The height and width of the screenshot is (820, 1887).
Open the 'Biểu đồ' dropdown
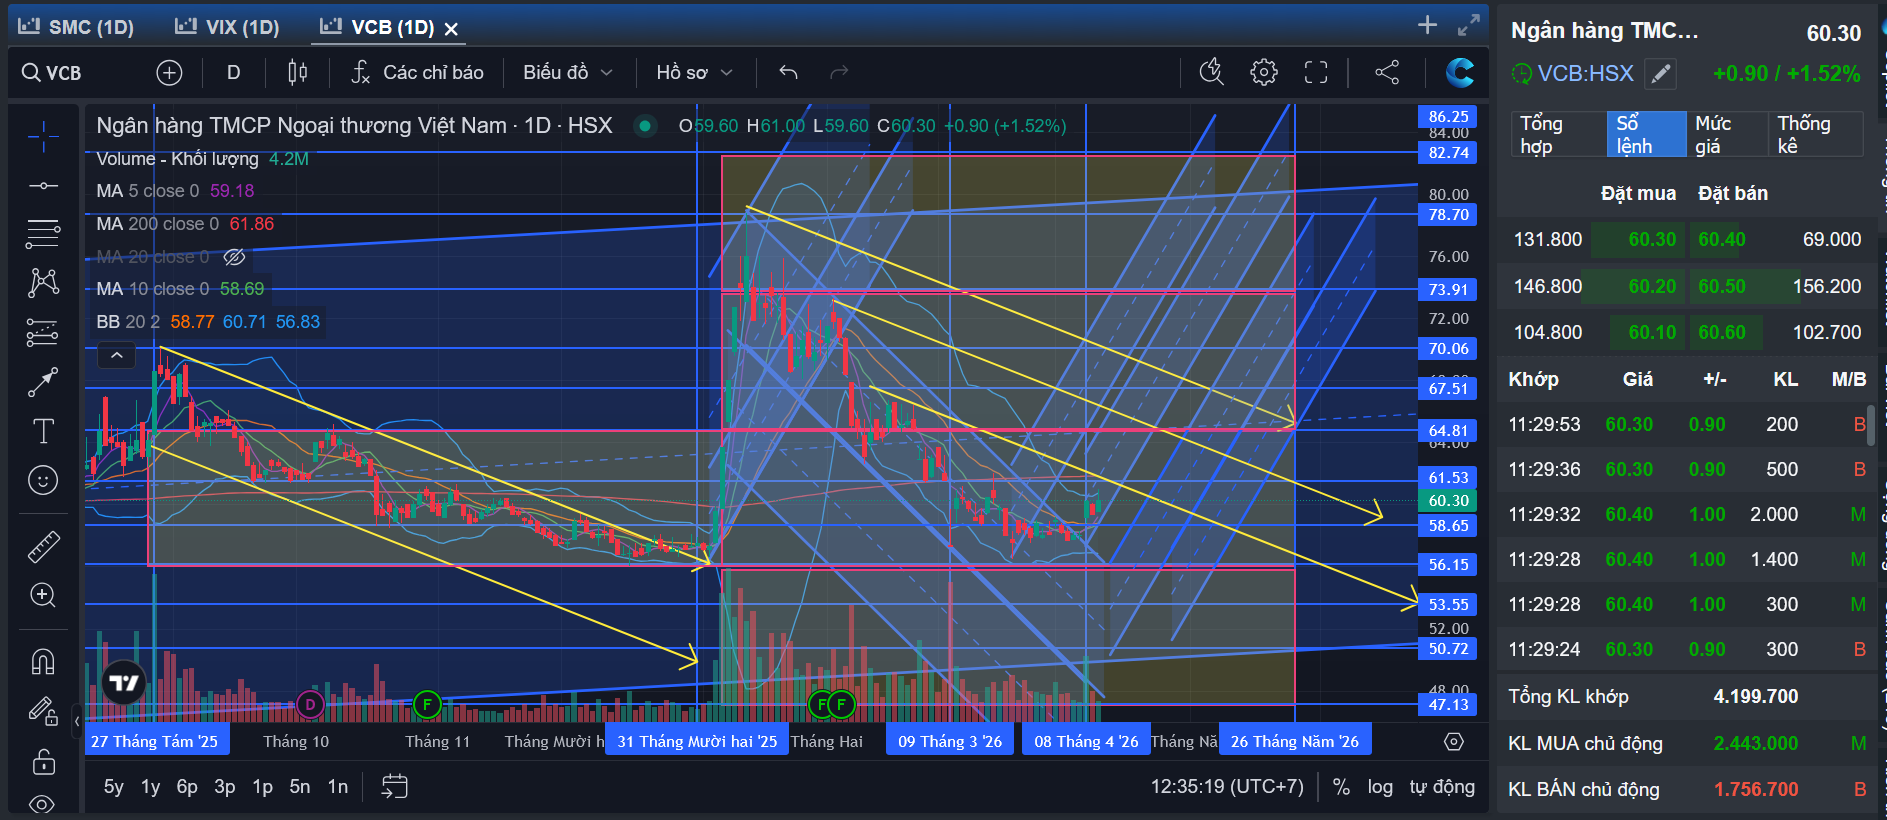tap(567, 72)
